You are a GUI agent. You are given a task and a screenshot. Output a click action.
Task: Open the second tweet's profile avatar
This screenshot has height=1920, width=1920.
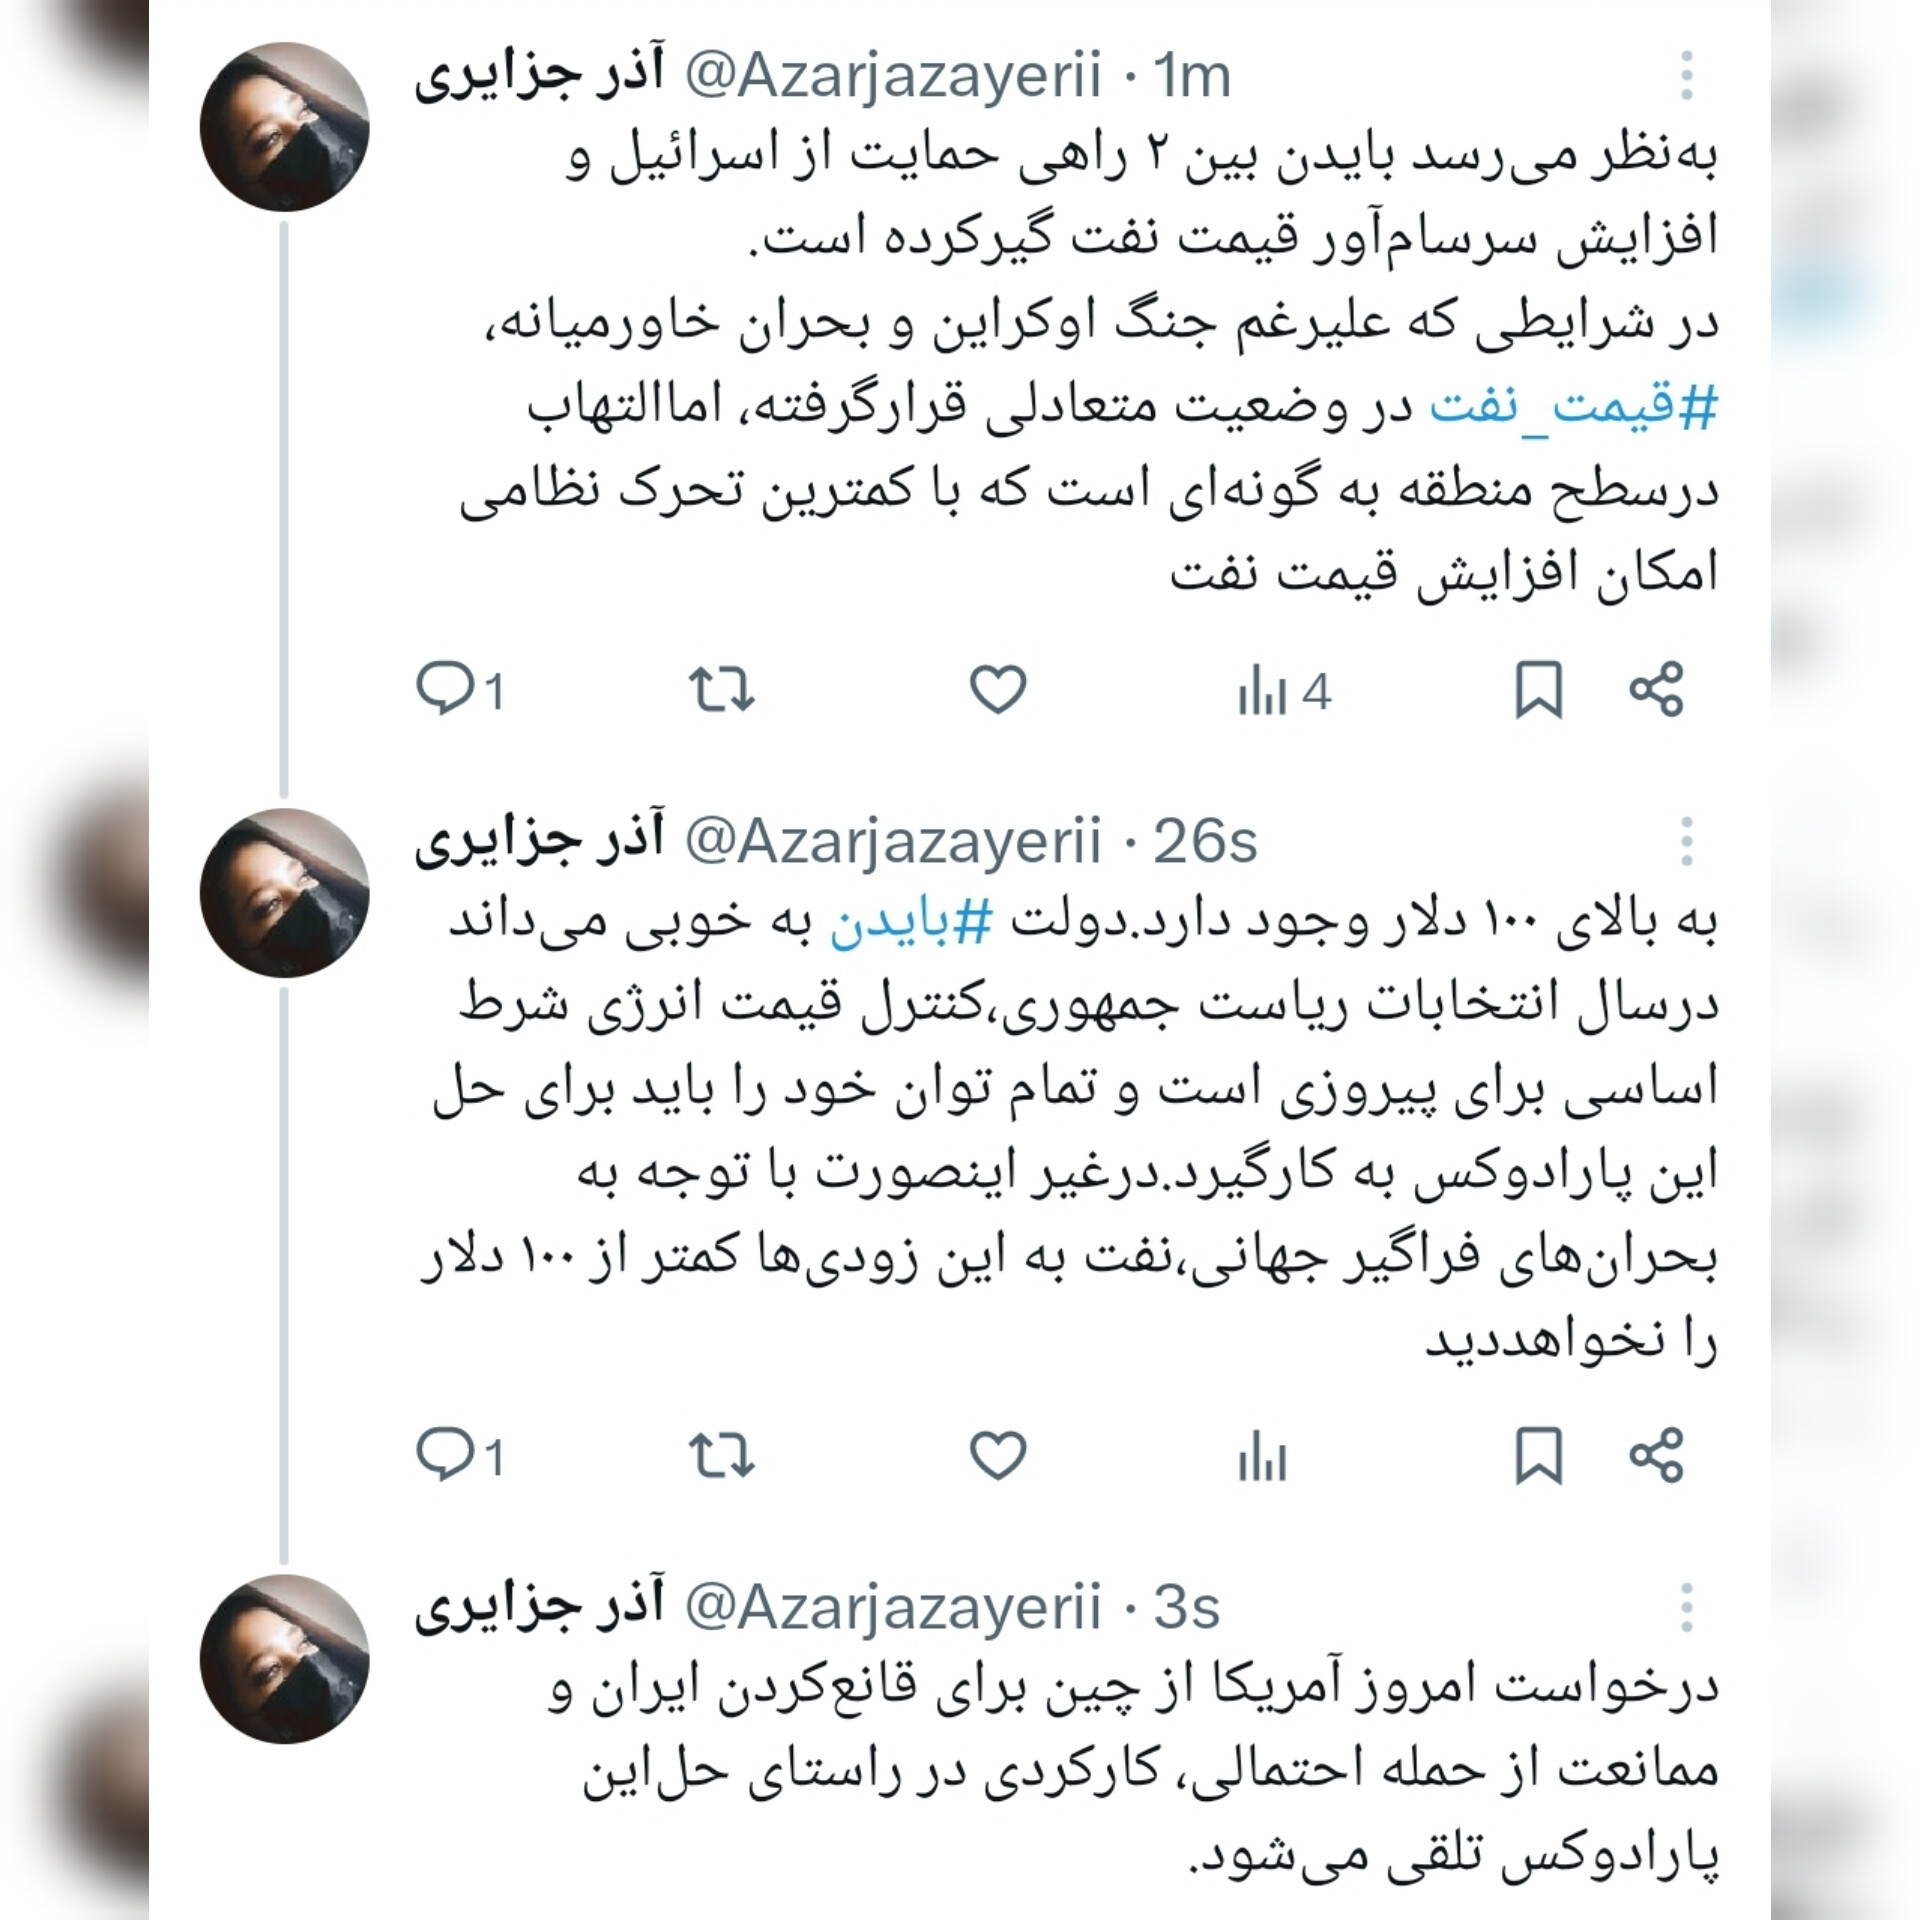[x=285, y=893]
